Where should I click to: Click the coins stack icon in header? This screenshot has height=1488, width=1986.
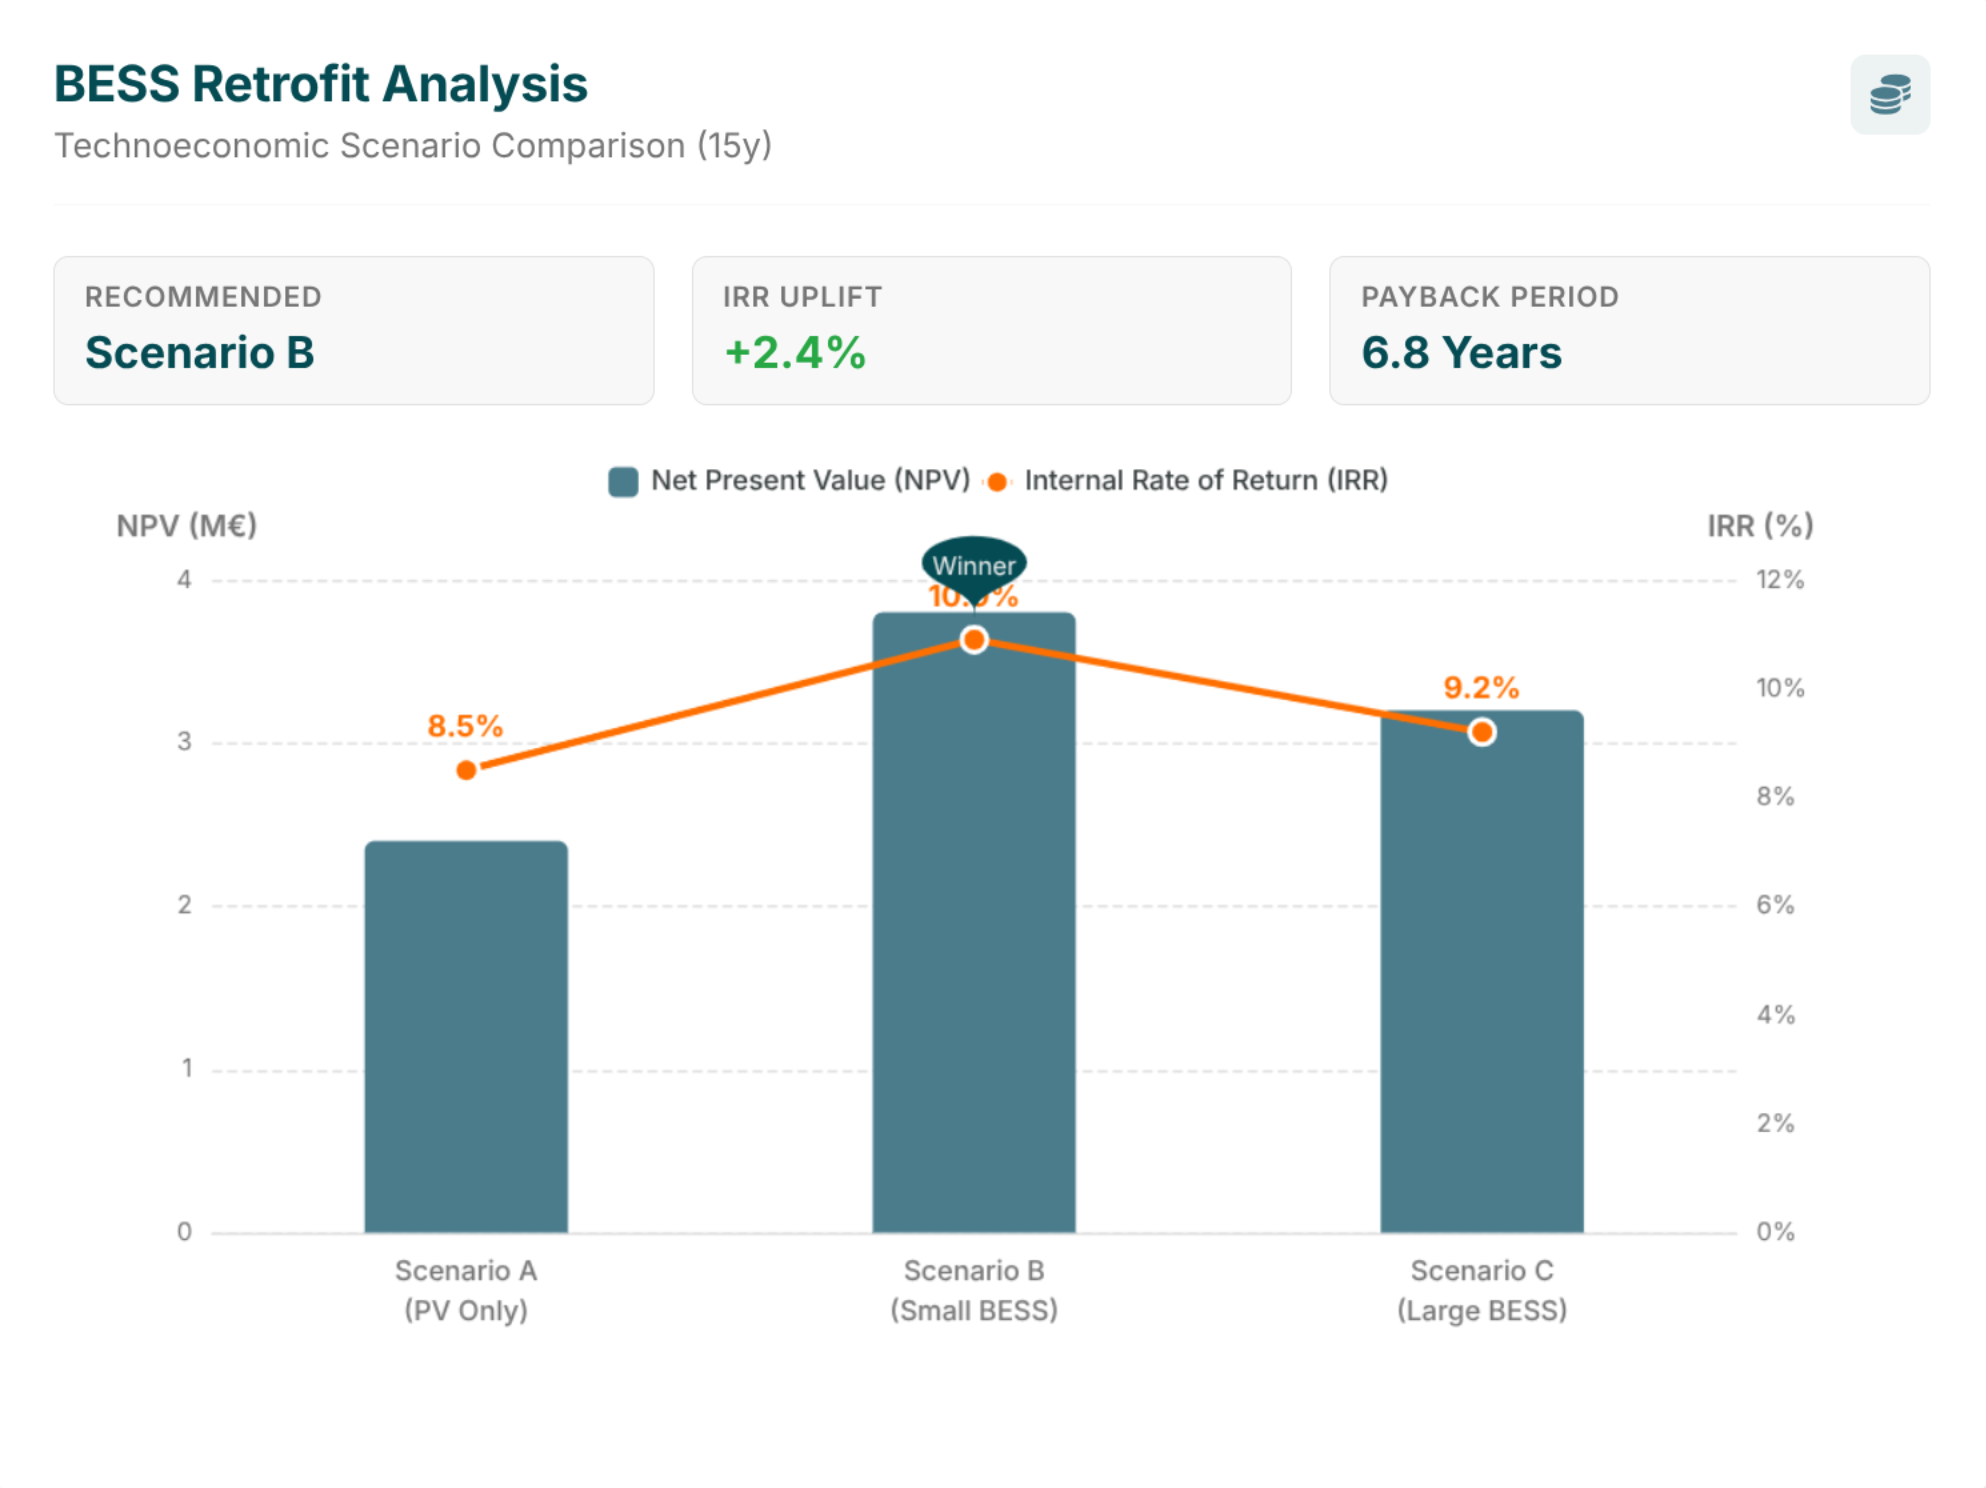pyautogui.click(x=1888, y=94)
